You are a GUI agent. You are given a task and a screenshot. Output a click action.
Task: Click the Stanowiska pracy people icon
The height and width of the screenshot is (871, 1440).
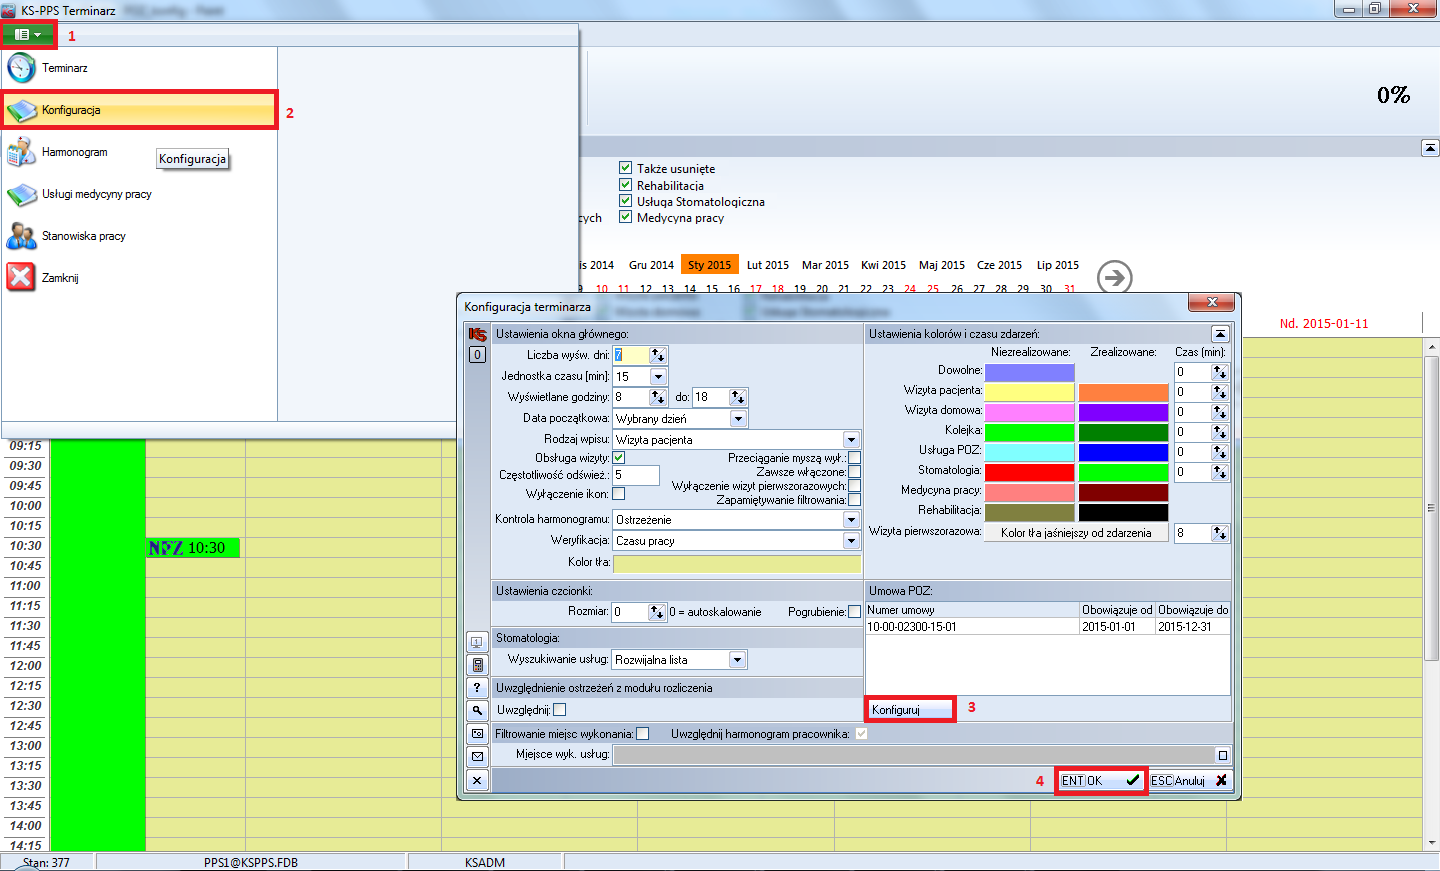click(x=21, y=236)
